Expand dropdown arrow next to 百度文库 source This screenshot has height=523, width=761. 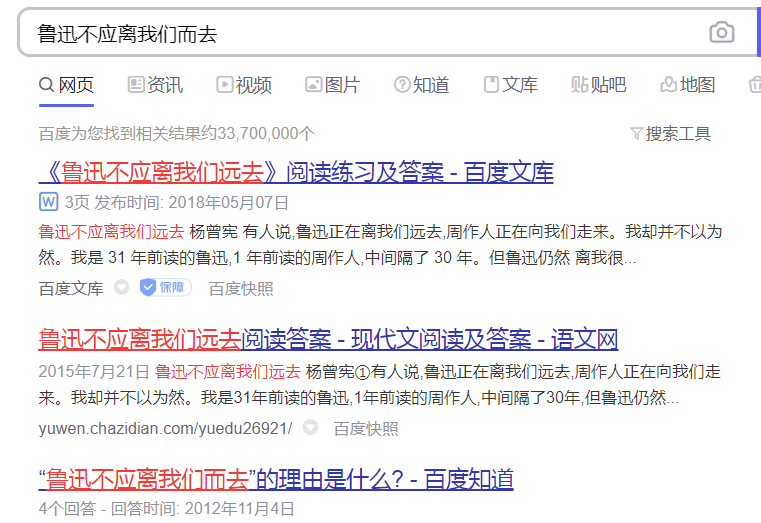[121, 287]
